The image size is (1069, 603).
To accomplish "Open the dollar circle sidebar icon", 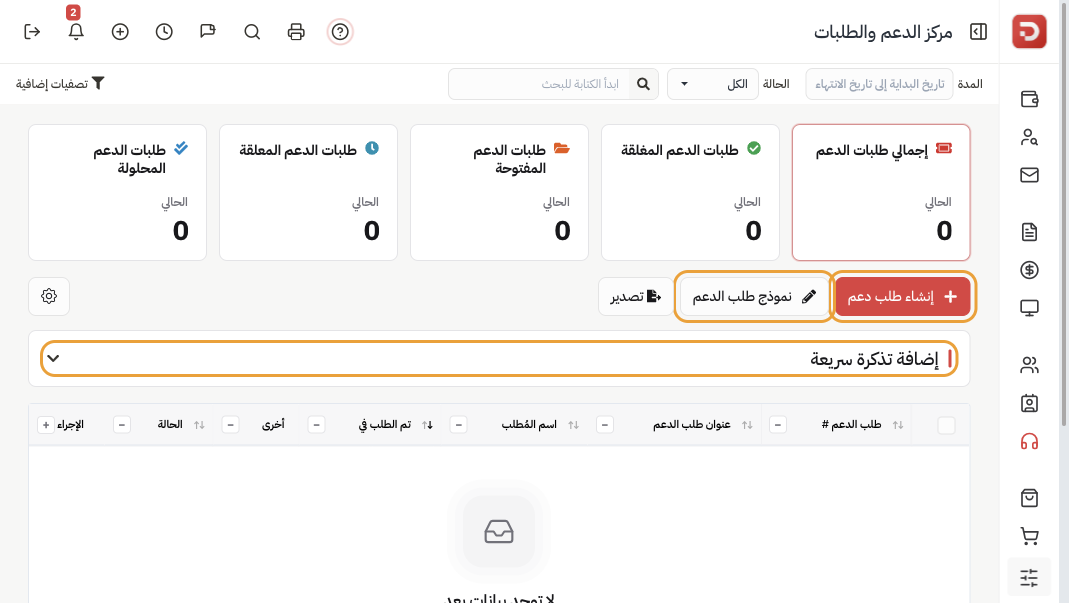I will [x=1029, y=270].
